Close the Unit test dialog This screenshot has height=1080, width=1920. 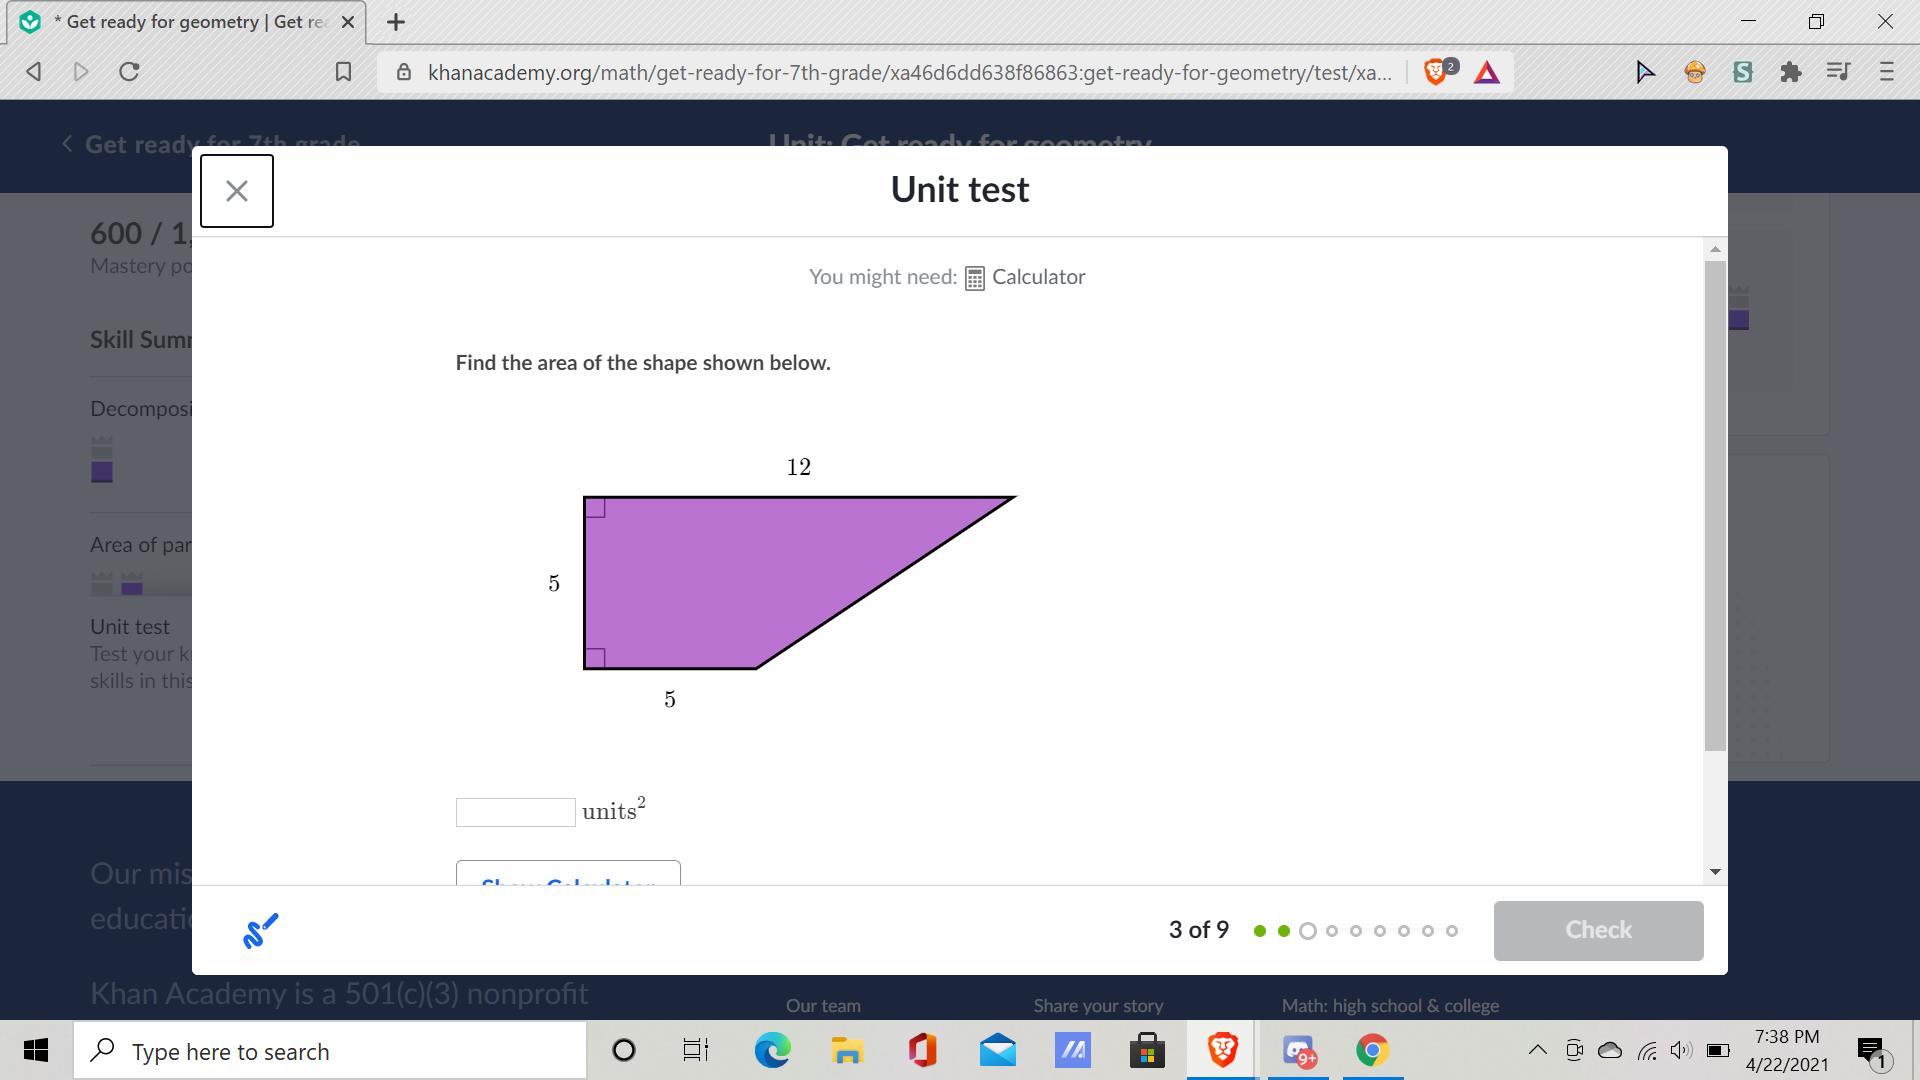tap(237, 191)
